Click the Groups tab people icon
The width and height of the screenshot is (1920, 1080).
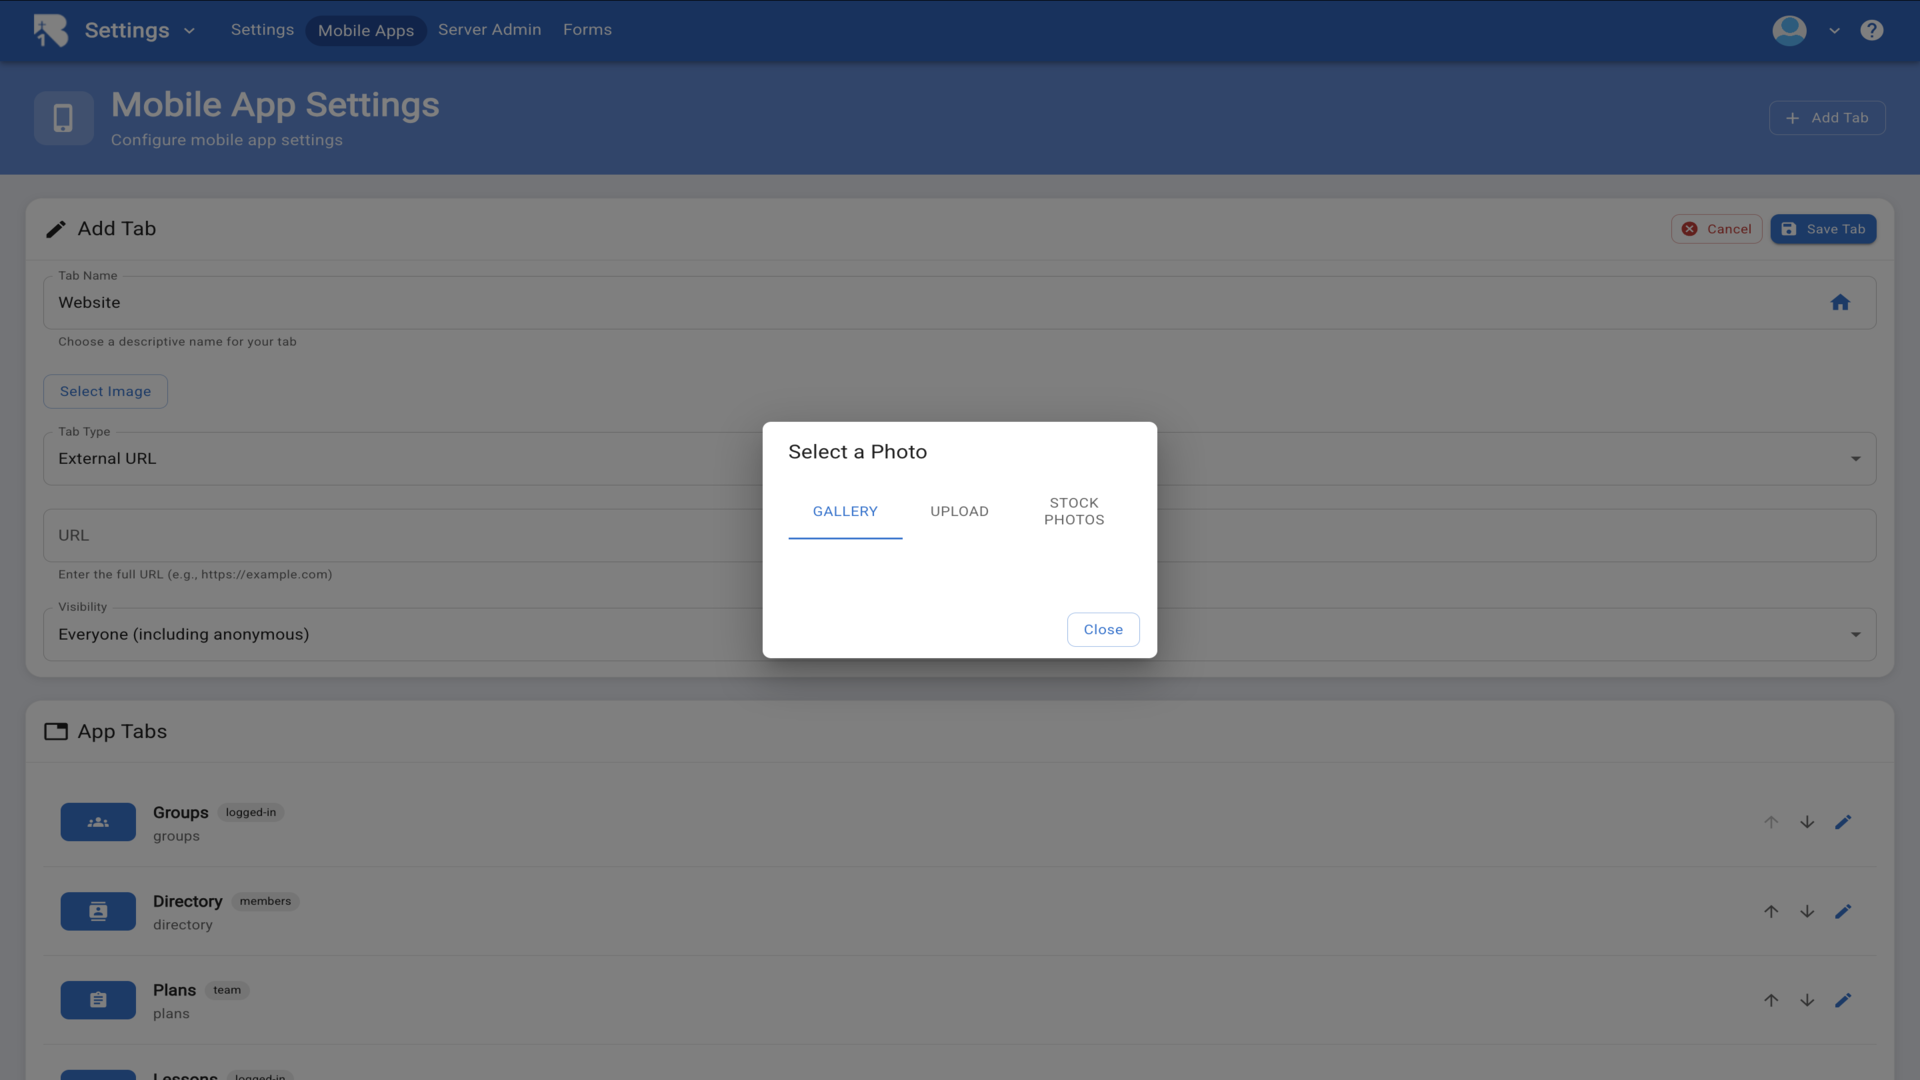click(98, 822)
